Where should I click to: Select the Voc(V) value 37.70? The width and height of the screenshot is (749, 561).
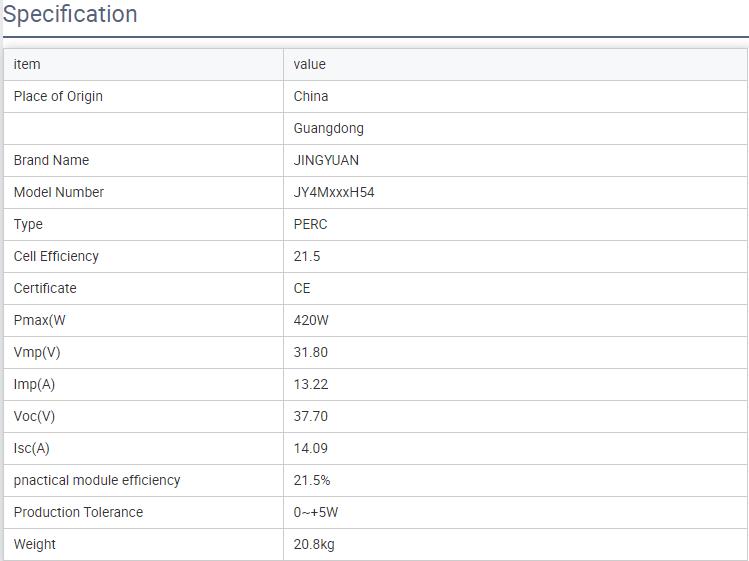tap(311, 416)
